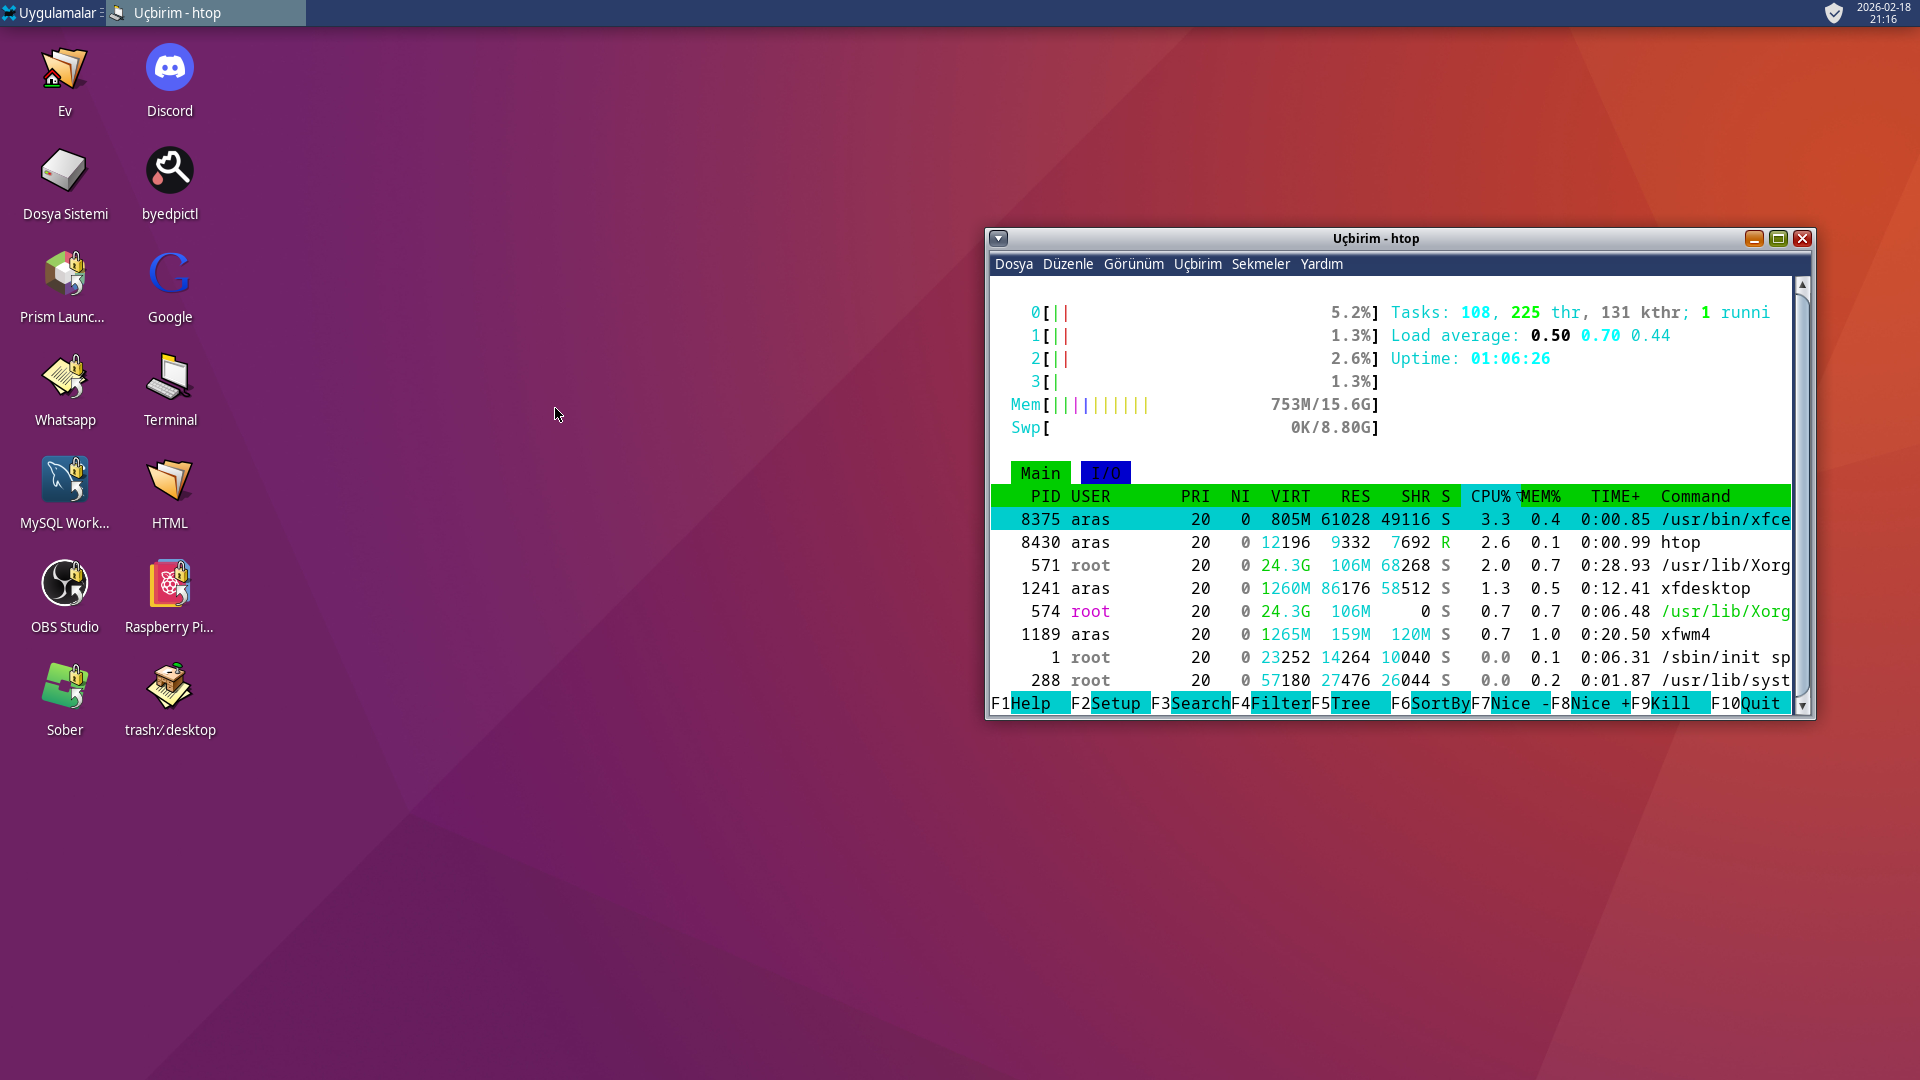This screenshot has width=1920, height=1080.
Task: Open the Sekmeler menu in terminal
Action: click(x=1260, y=264)
